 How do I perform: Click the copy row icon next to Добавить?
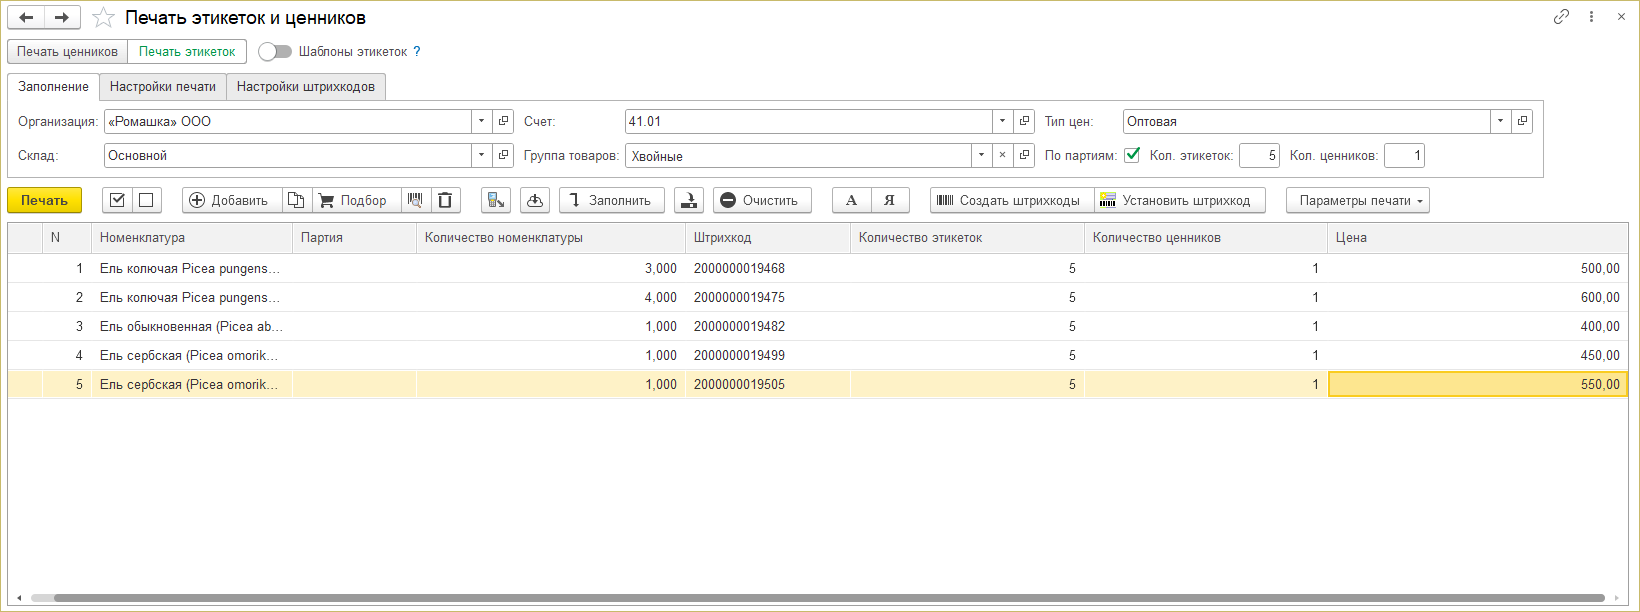[296, 200]
